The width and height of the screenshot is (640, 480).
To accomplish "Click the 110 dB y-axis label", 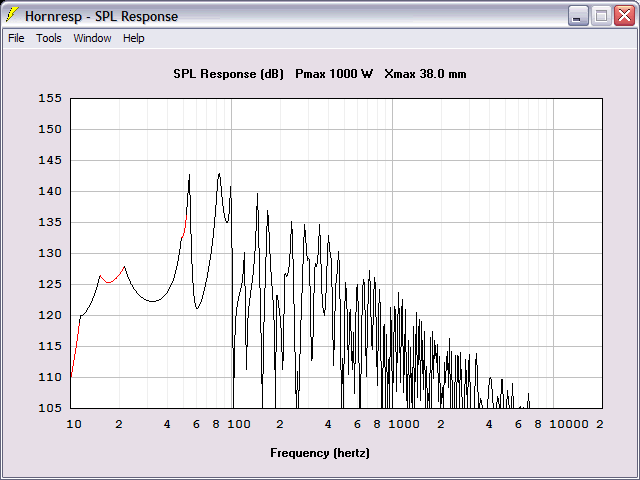I will coord(50,378).
